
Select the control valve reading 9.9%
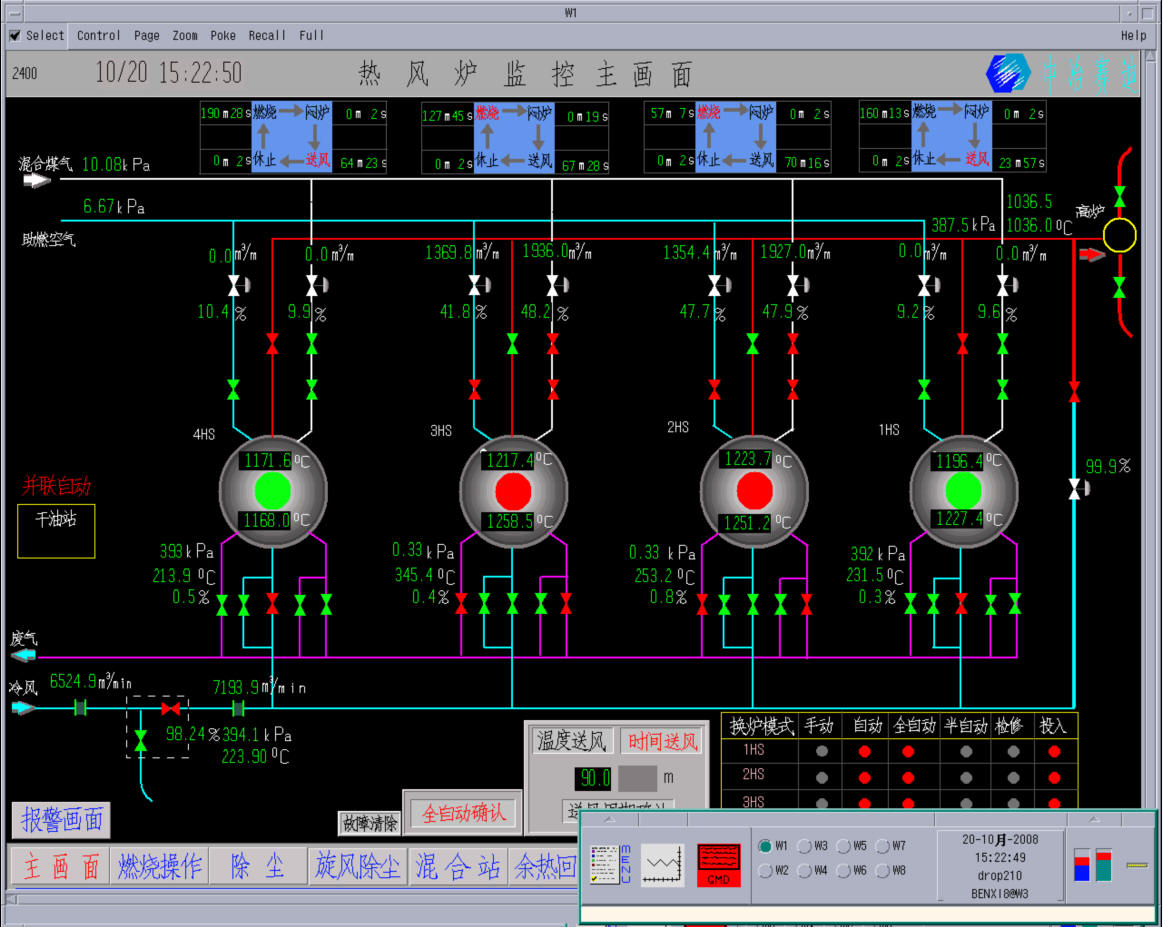coord(316,284)
